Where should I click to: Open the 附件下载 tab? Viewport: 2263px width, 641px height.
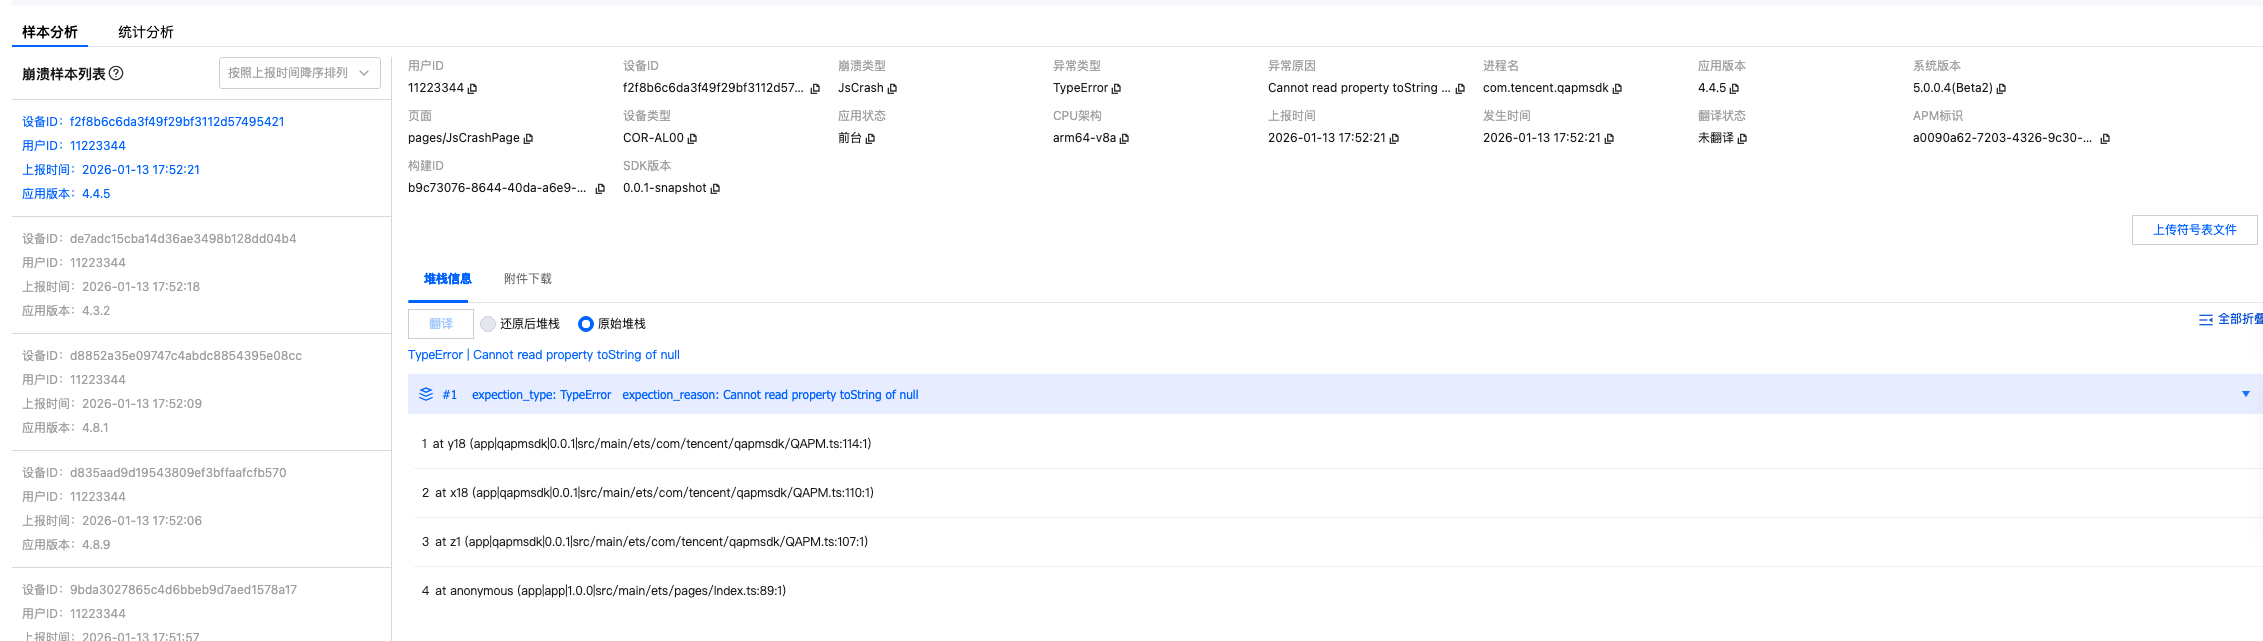528,279
